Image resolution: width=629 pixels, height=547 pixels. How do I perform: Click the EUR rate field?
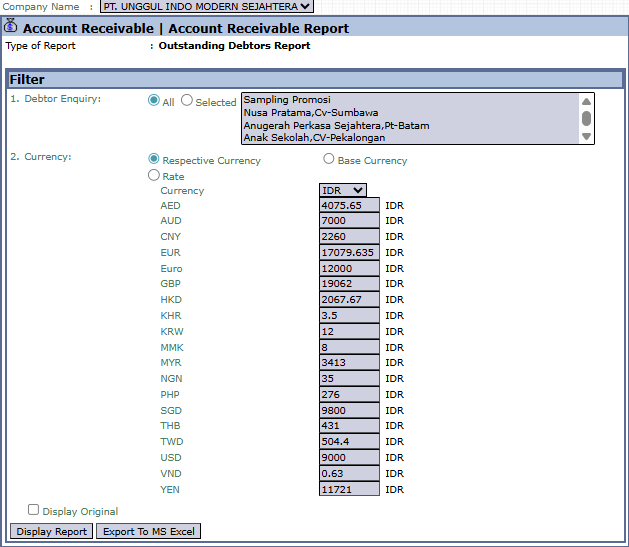click(349, 253)
